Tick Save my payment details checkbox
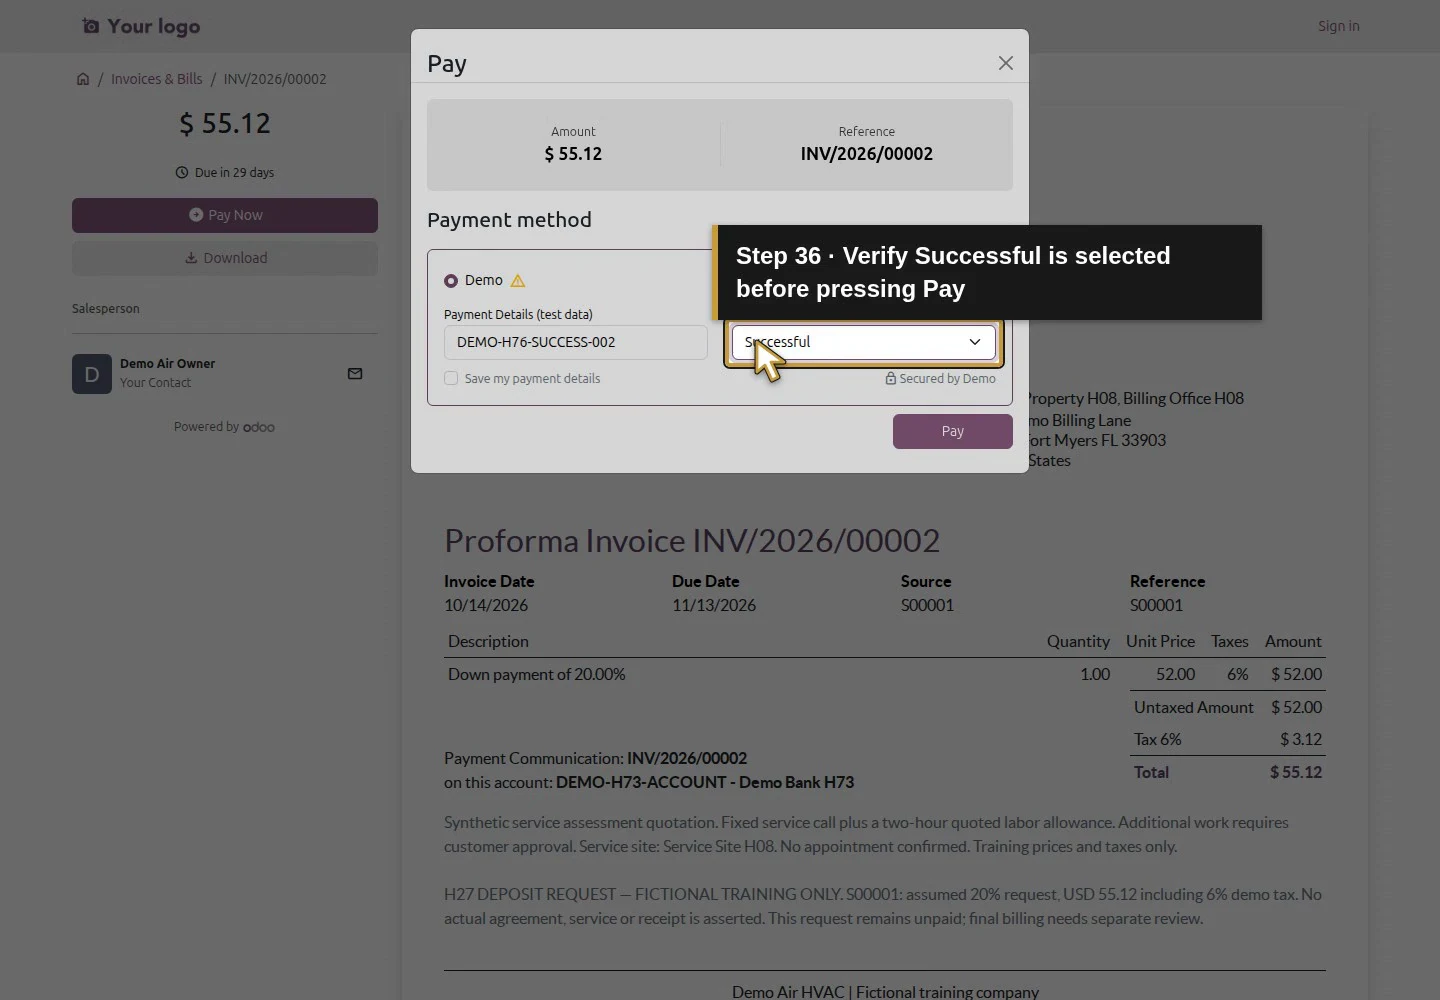 pyautogui.click(x=451, y=379)
